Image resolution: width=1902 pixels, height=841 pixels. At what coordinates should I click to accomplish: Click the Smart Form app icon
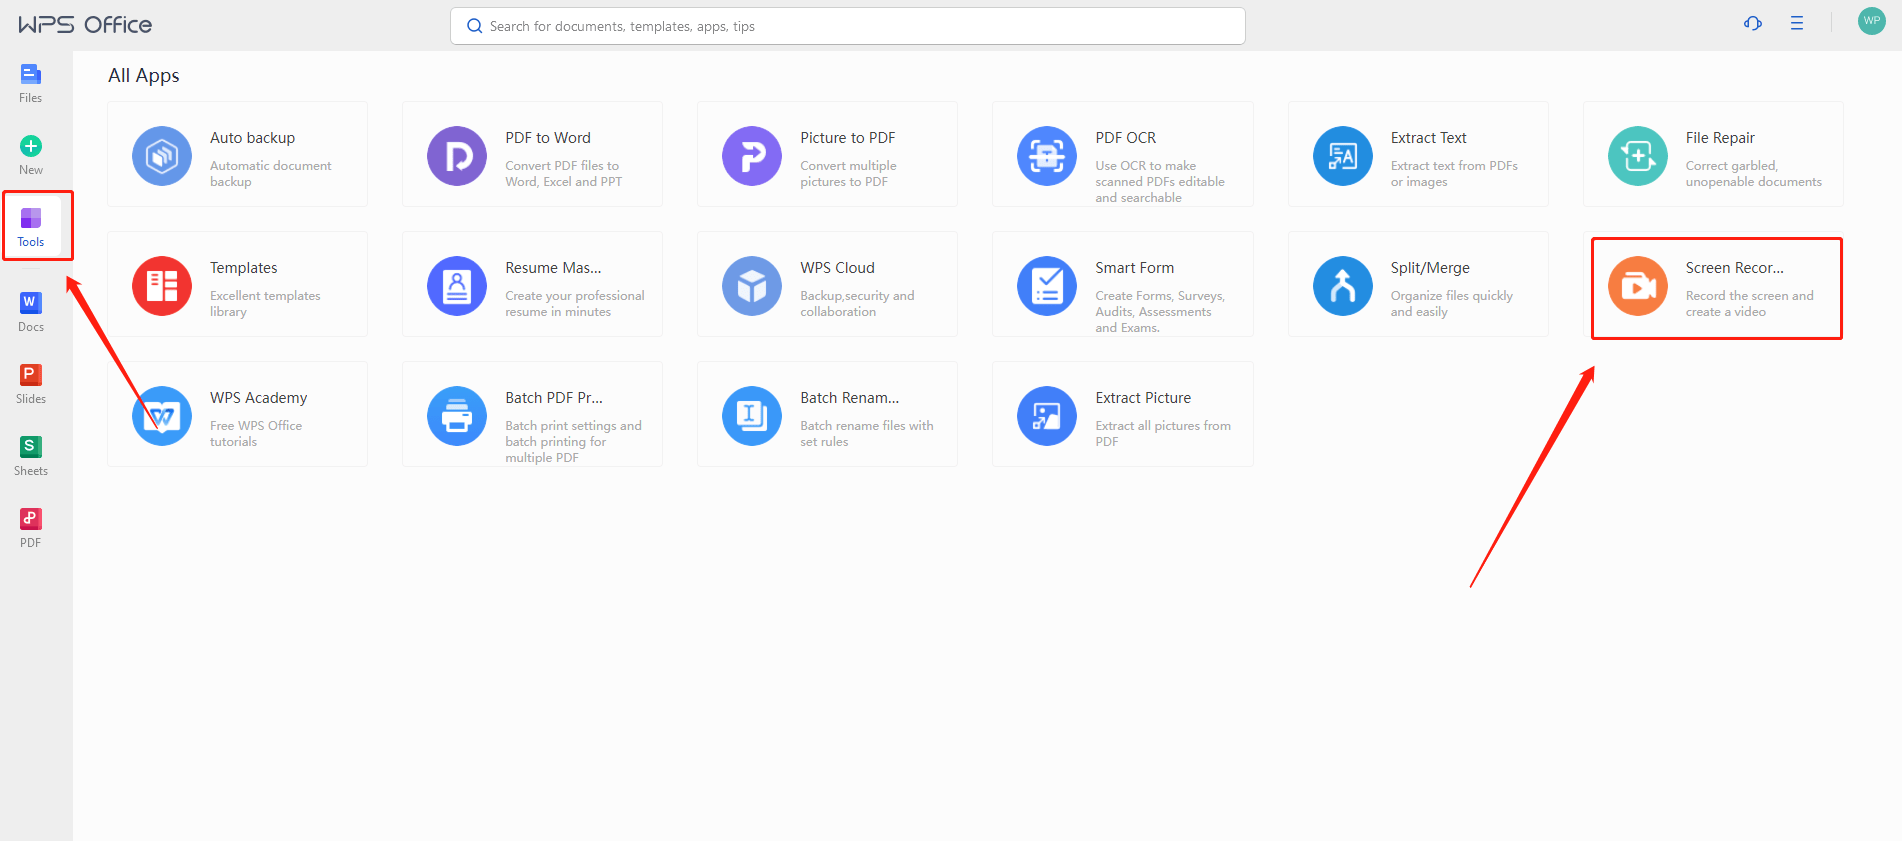[x=1047, y=286]
